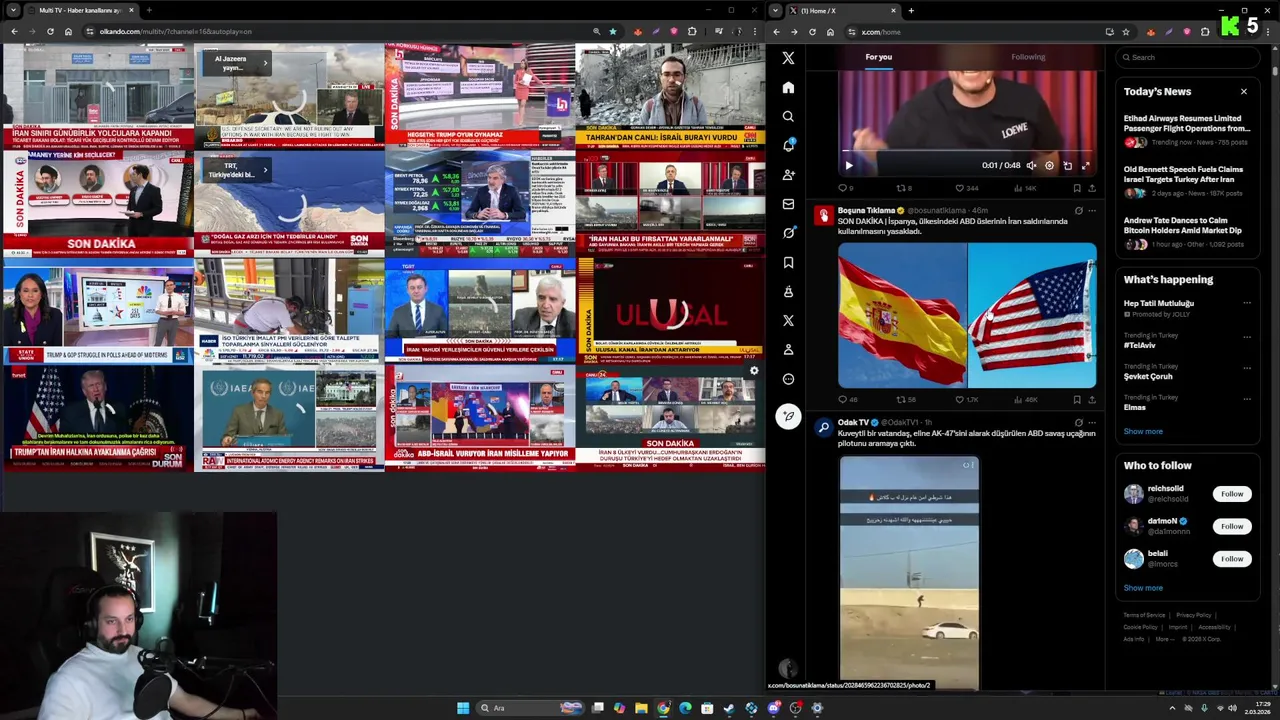Unmute the X video speaker
The height and width of the screenshot is (720, 1280).
point(1031,165)
